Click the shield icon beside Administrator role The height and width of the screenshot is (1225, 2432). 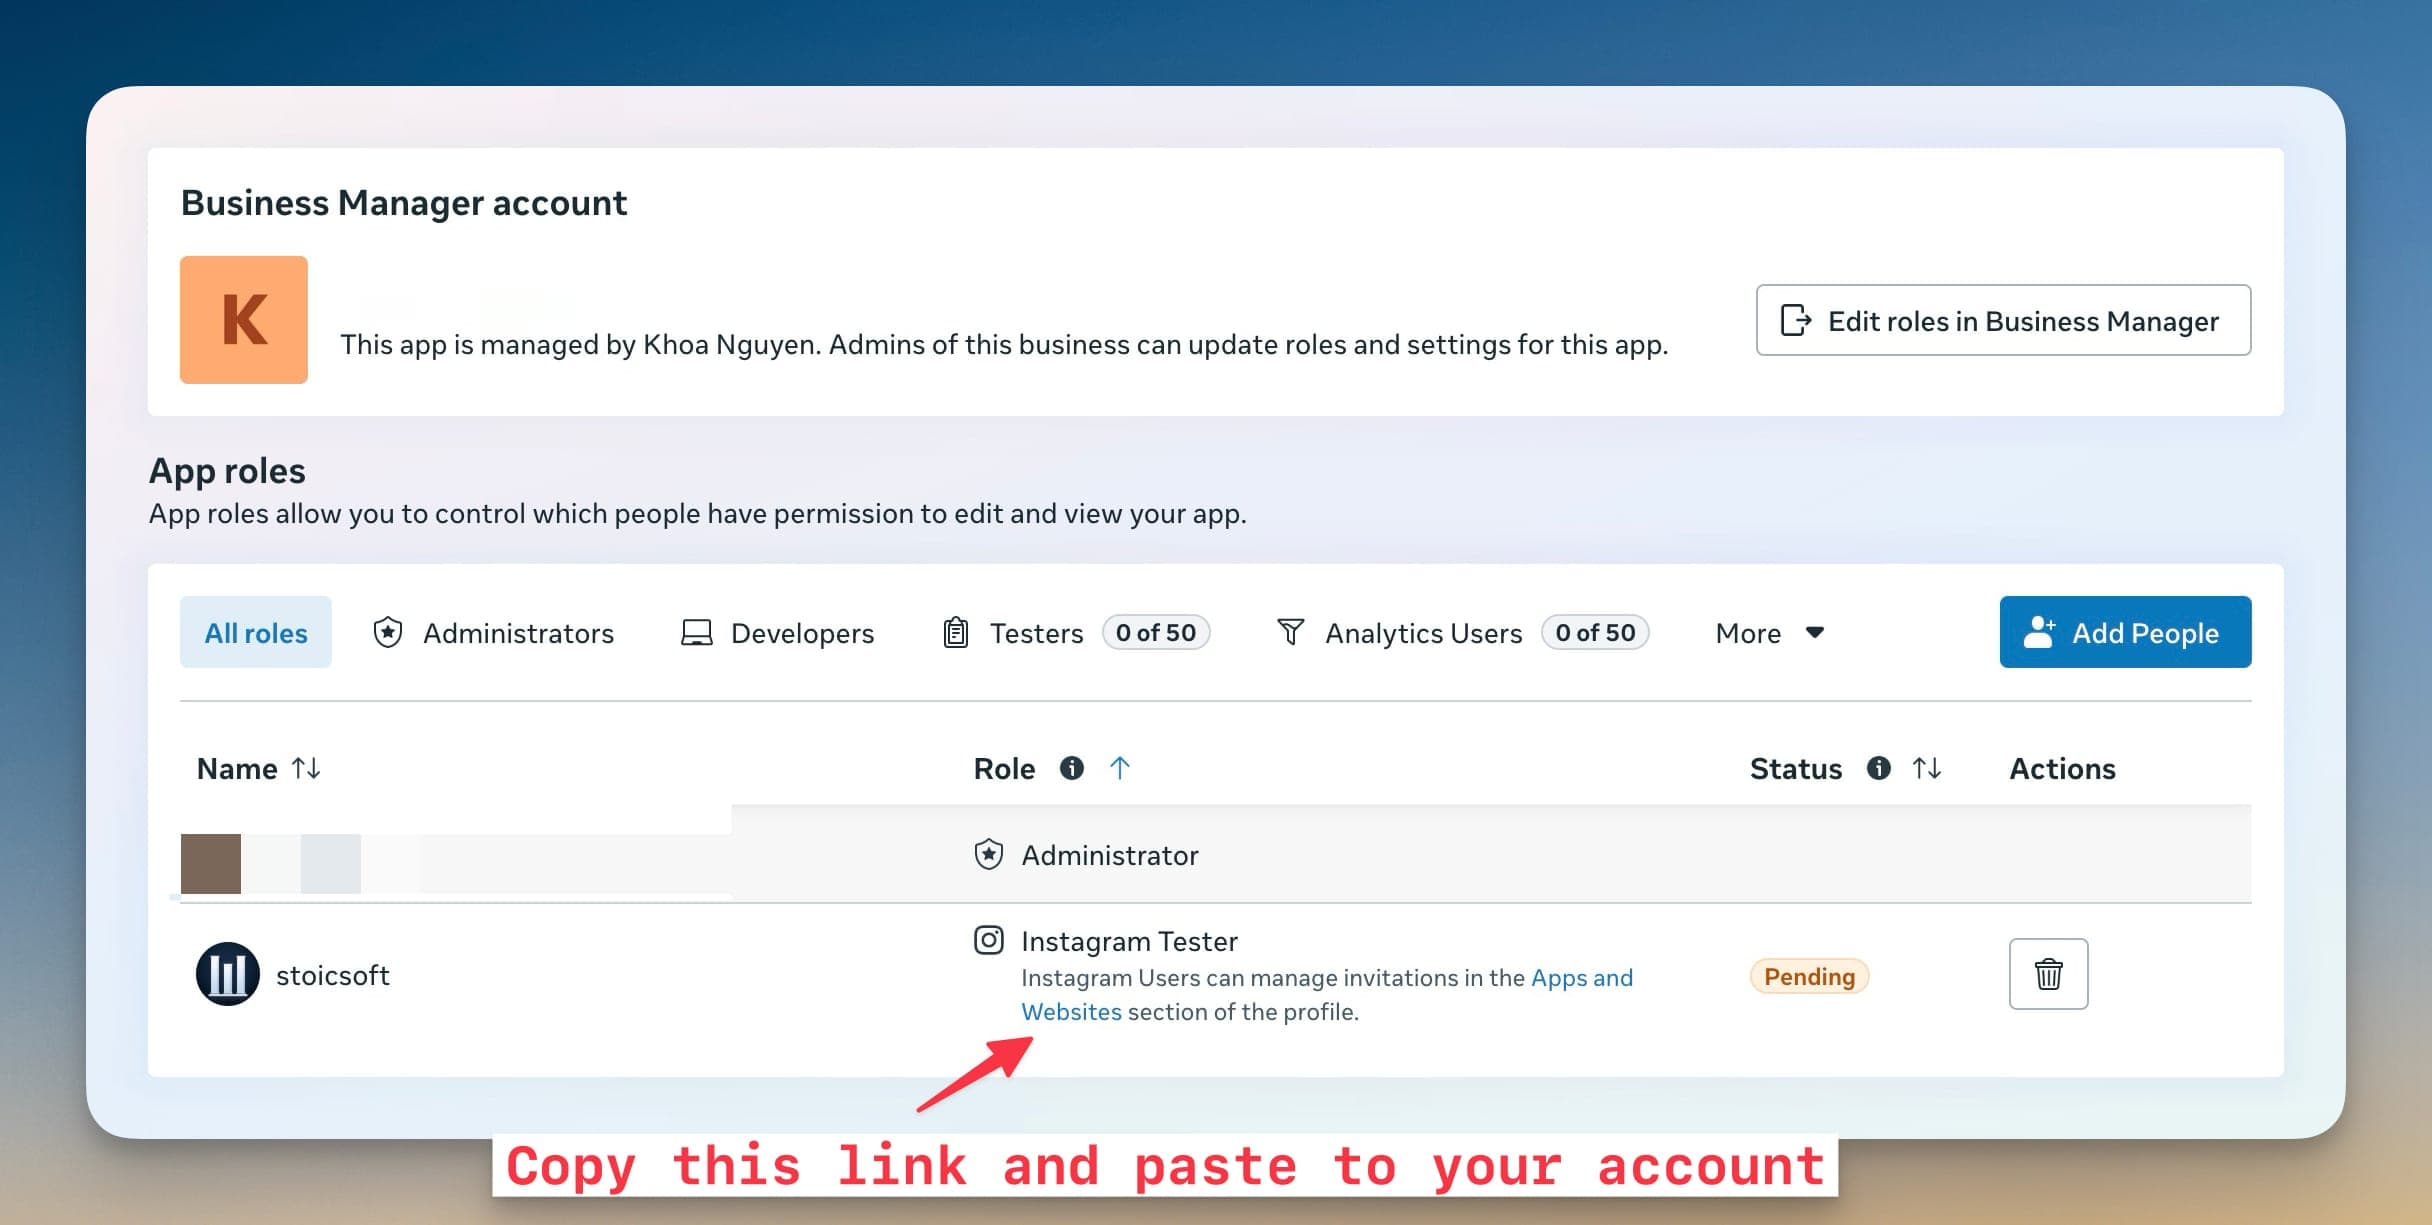click(x=989, y=854)
